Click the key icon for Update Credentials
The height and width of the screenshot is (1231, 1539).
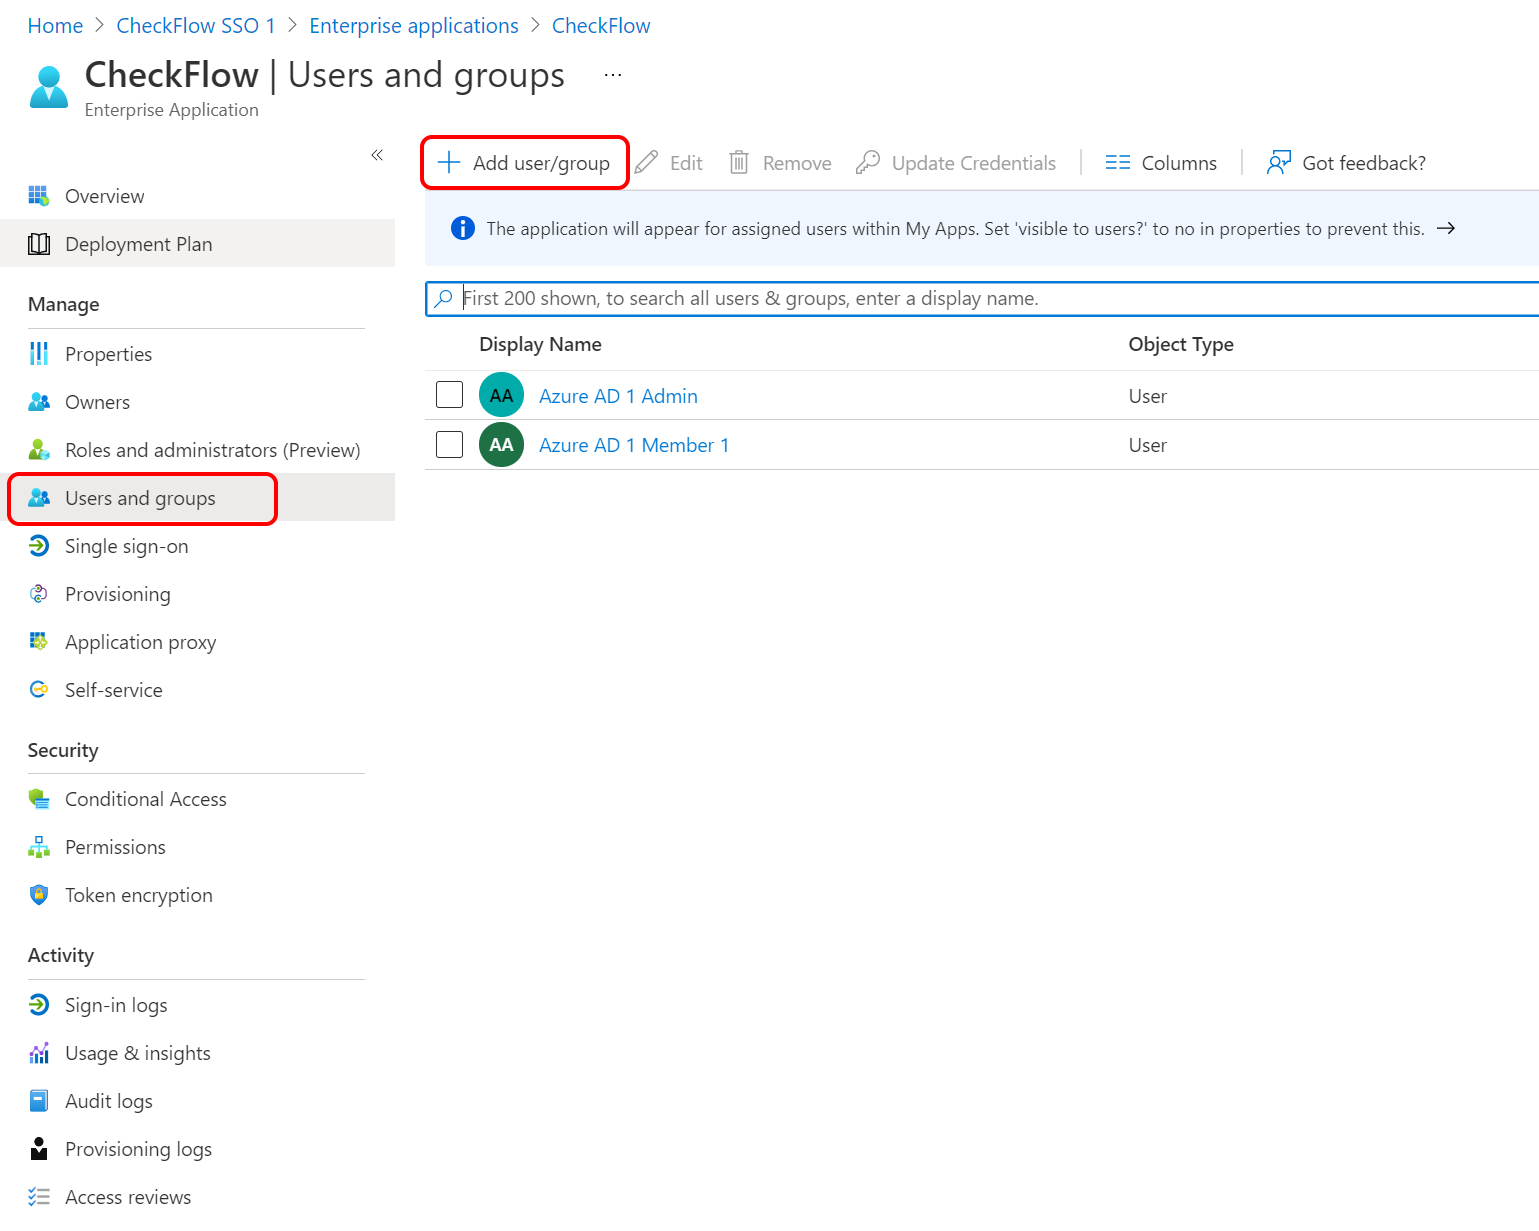[868, 163]
